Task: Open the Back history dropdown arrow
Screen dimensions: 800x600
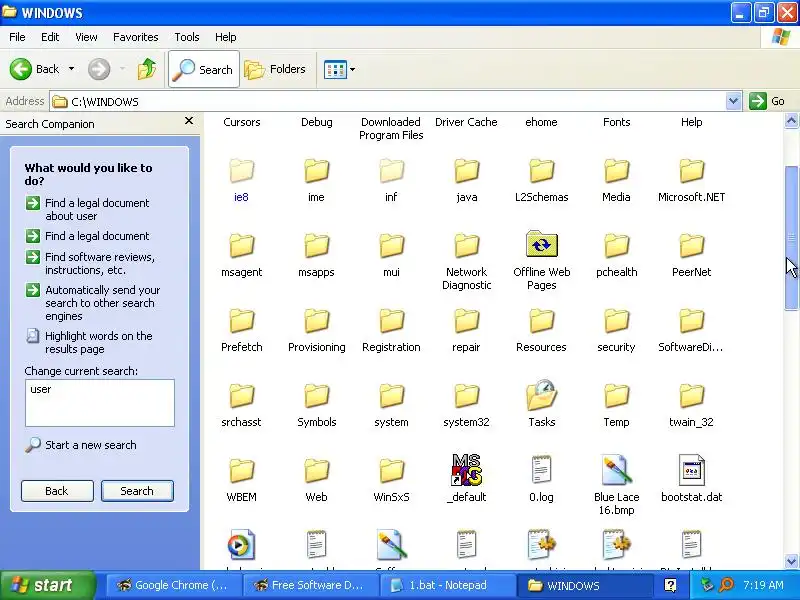Action: coord(71,69)
